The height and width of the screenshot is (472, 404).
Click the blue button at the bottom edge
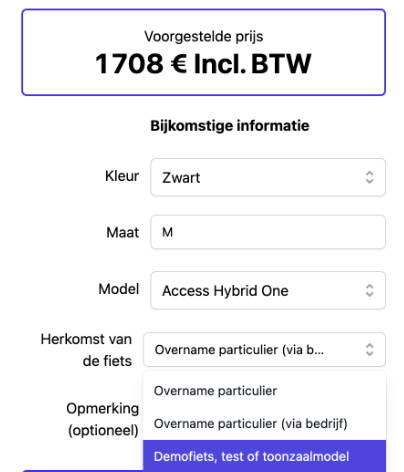tap(83, 471)
